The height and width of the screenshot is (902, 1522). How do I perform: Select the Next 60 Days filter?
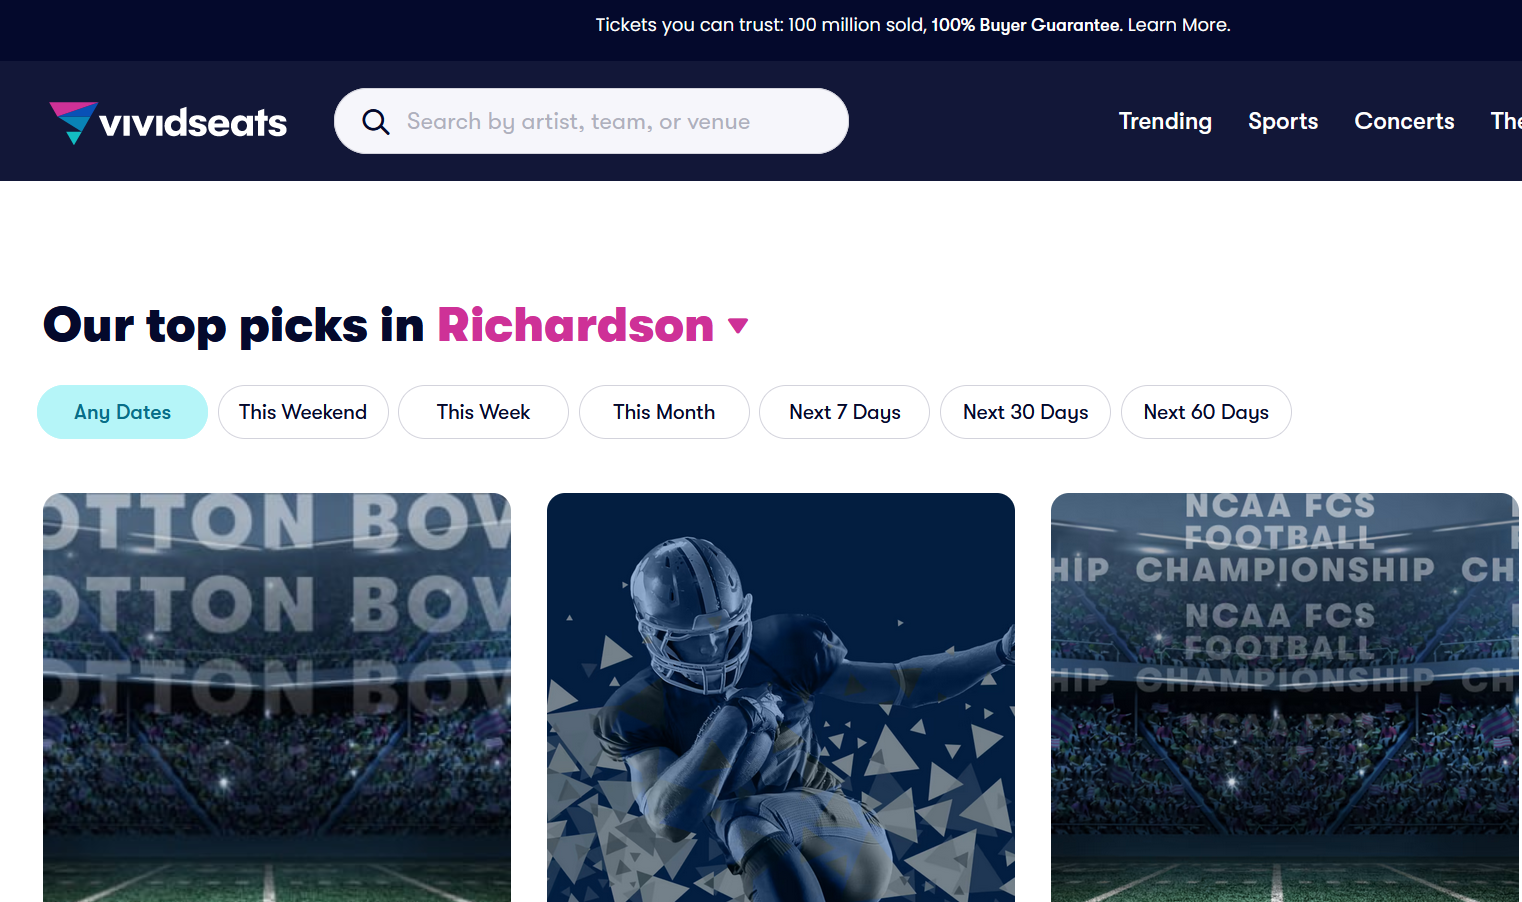coord(1206,412)
